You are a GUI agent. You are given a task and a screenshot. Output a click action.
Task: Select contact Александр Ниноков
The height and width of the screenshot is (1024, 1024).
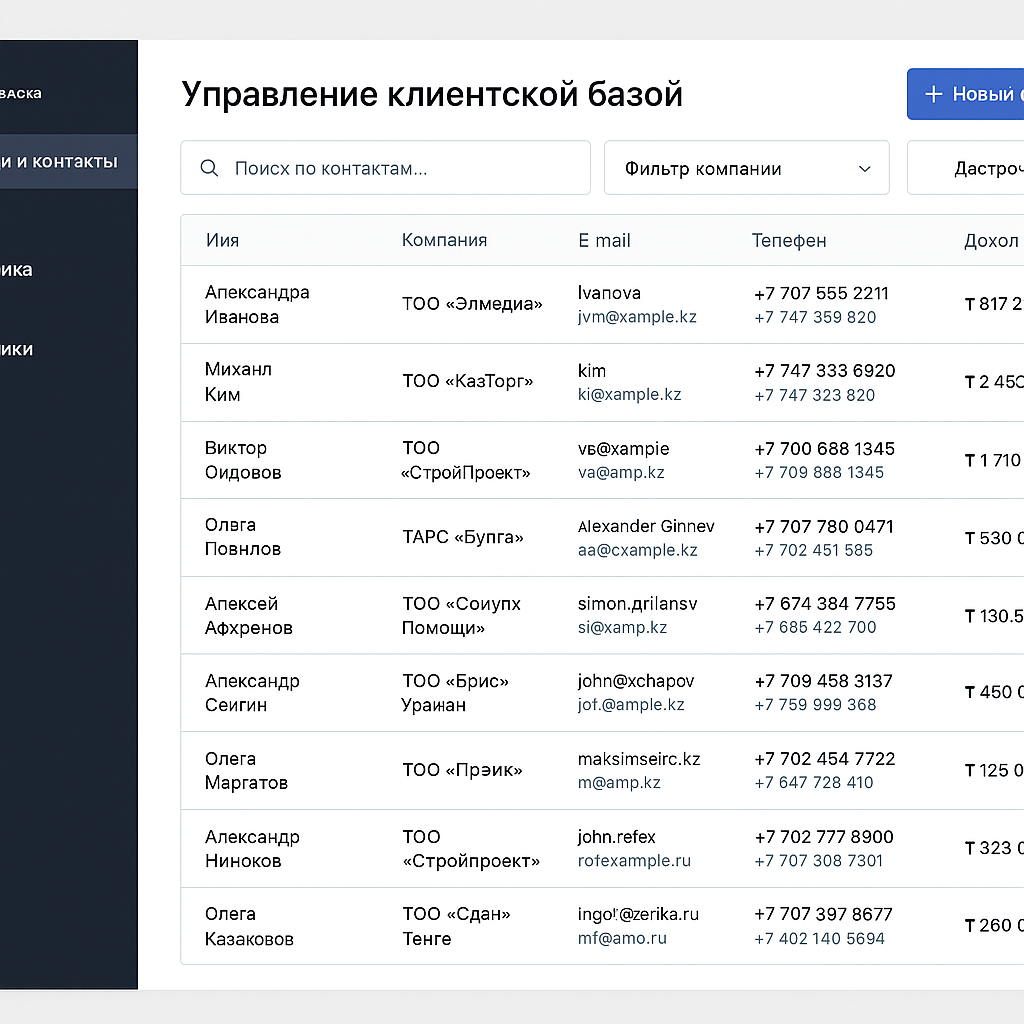(252, 848)
